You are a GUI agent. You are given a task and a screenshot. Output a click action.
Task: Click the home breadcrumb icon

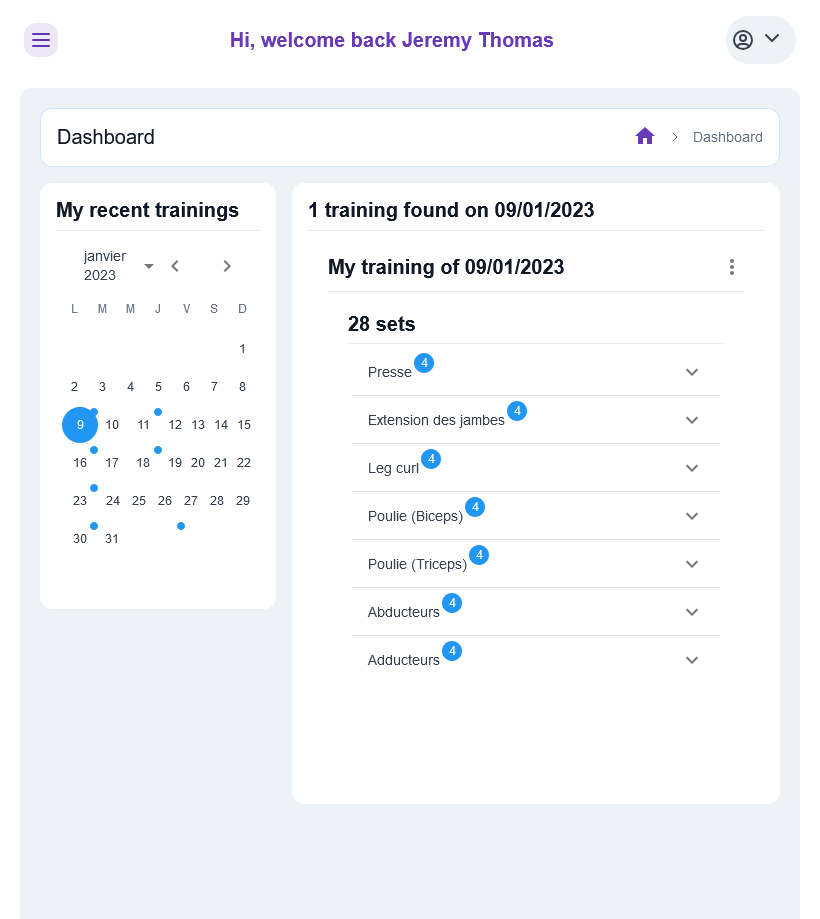pos(645,136)
